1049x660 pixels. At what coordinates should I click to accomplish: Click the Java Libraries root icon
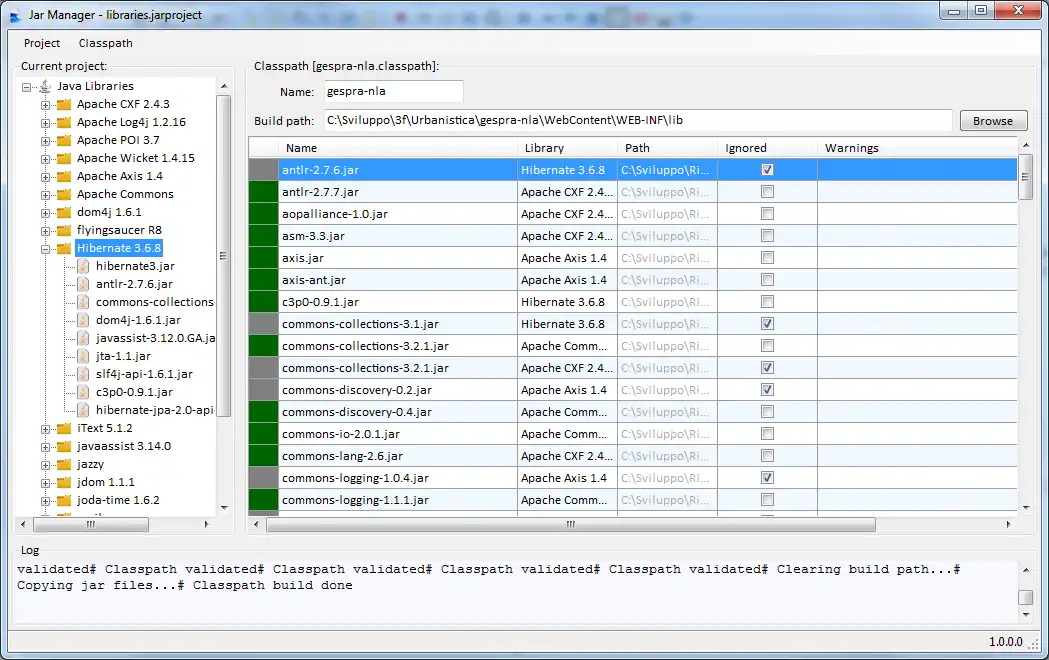45,86
